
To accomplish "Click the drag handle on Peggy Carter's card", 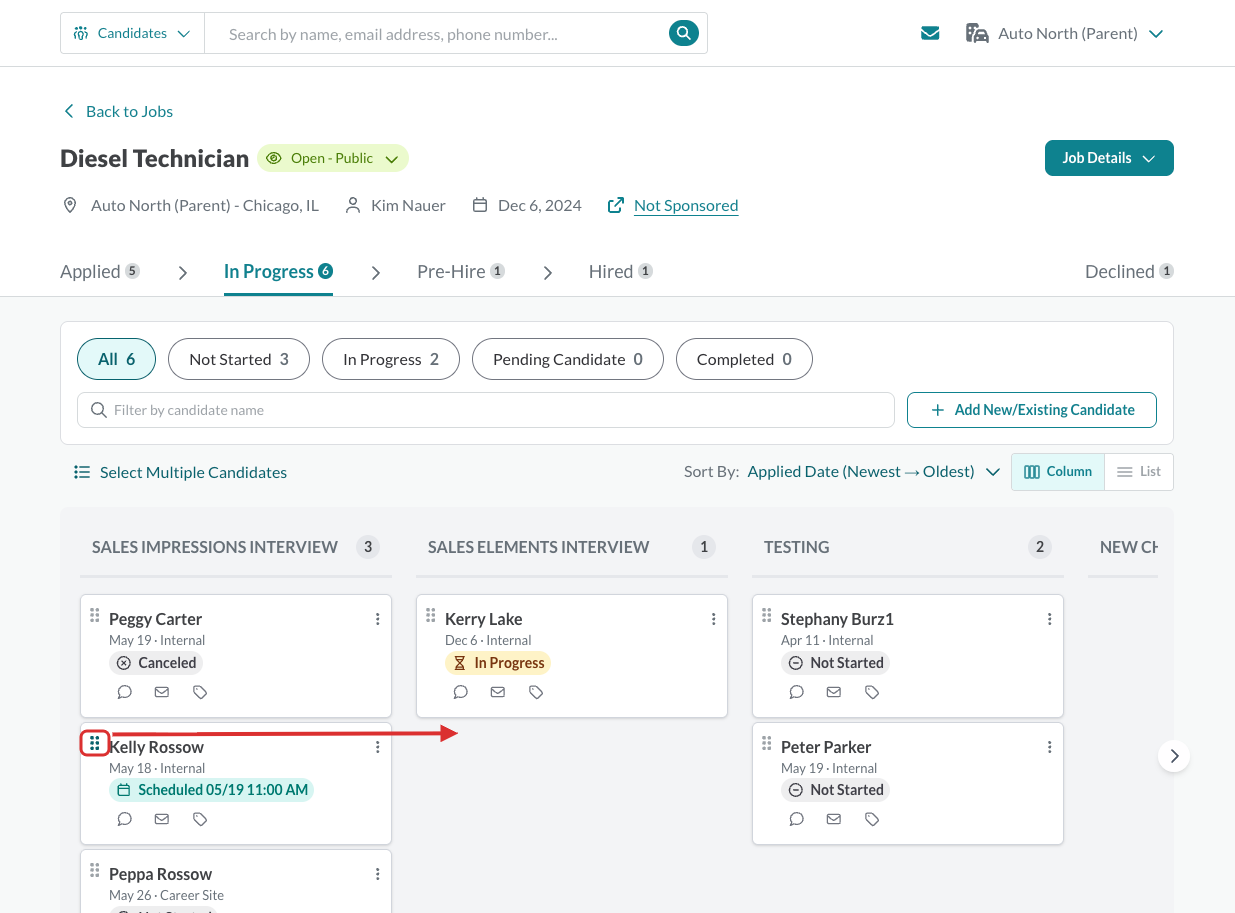I will [x=95, y=615].
